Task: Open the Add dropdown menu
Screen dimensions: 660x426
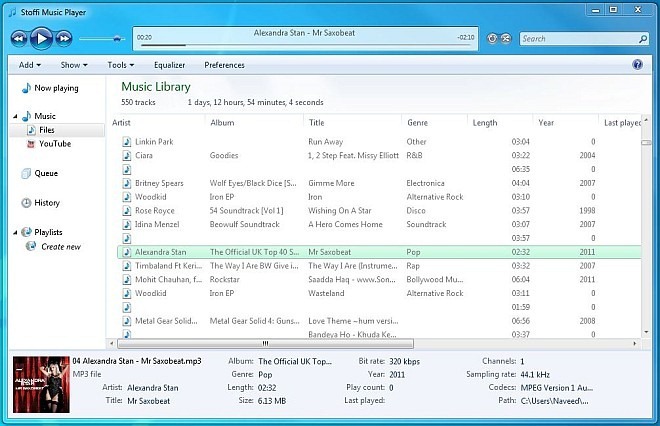Action: (x=30, y=65)
